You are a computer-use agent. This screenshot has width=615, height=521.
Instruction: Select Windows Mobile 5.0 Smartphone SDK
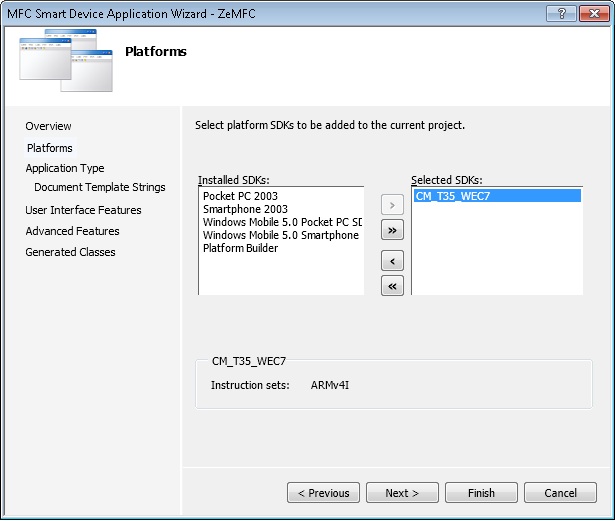pos(281,235)
